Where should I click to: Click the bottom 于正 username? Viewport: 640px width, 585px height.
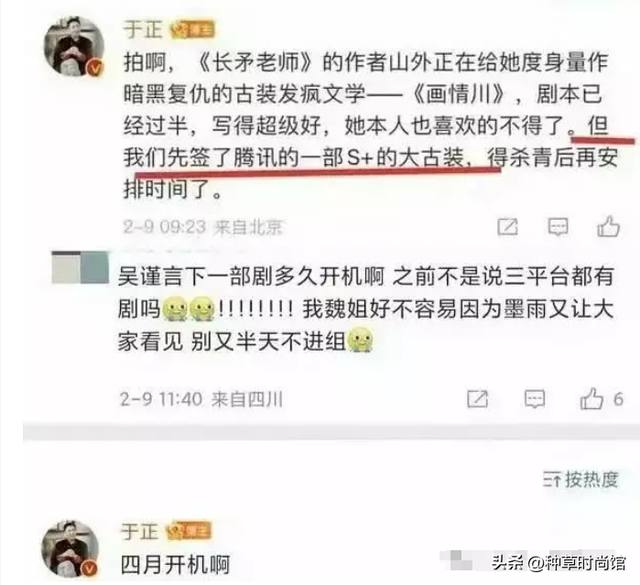click(140, 532)
